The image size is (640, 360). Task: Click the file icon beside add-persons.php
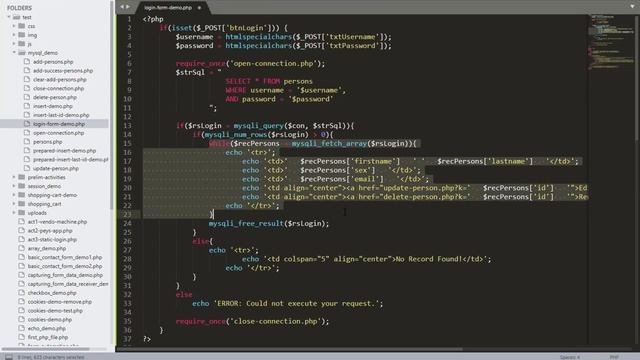[x=27, y=62]
